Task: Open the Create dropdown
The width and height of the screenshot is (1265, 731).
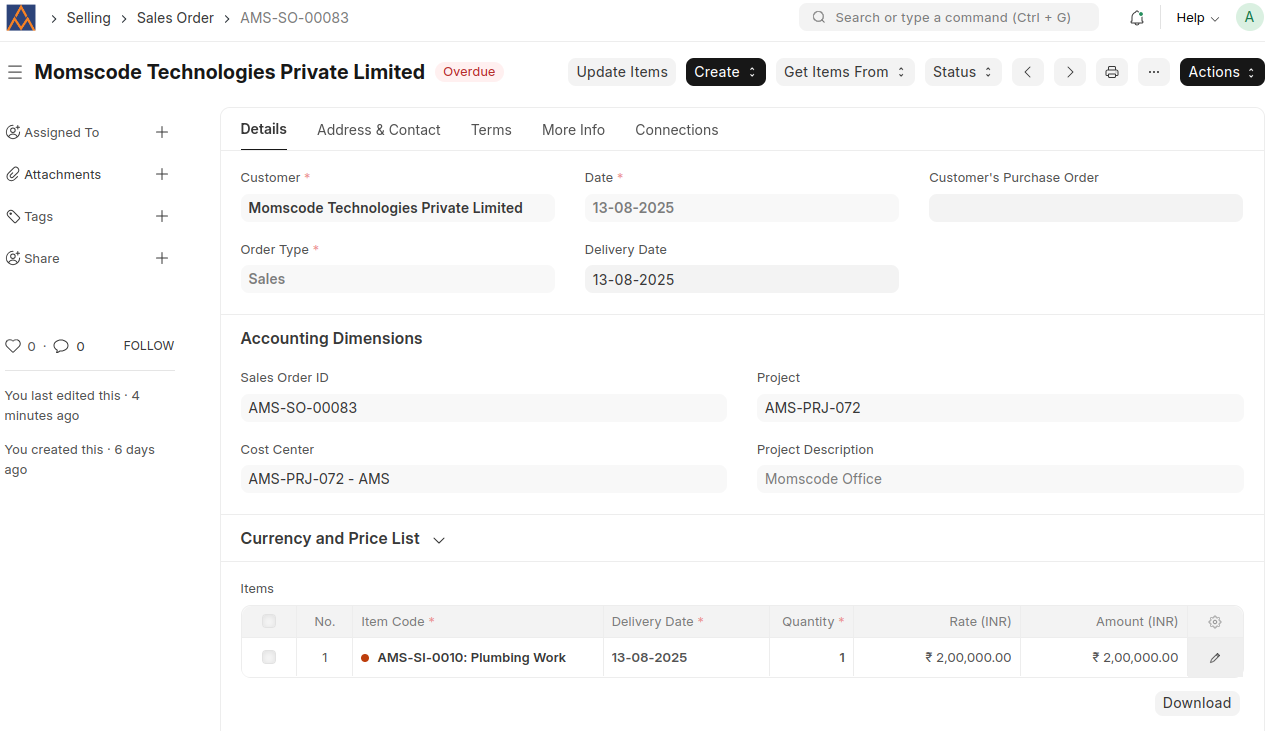Action: point(725,72)
